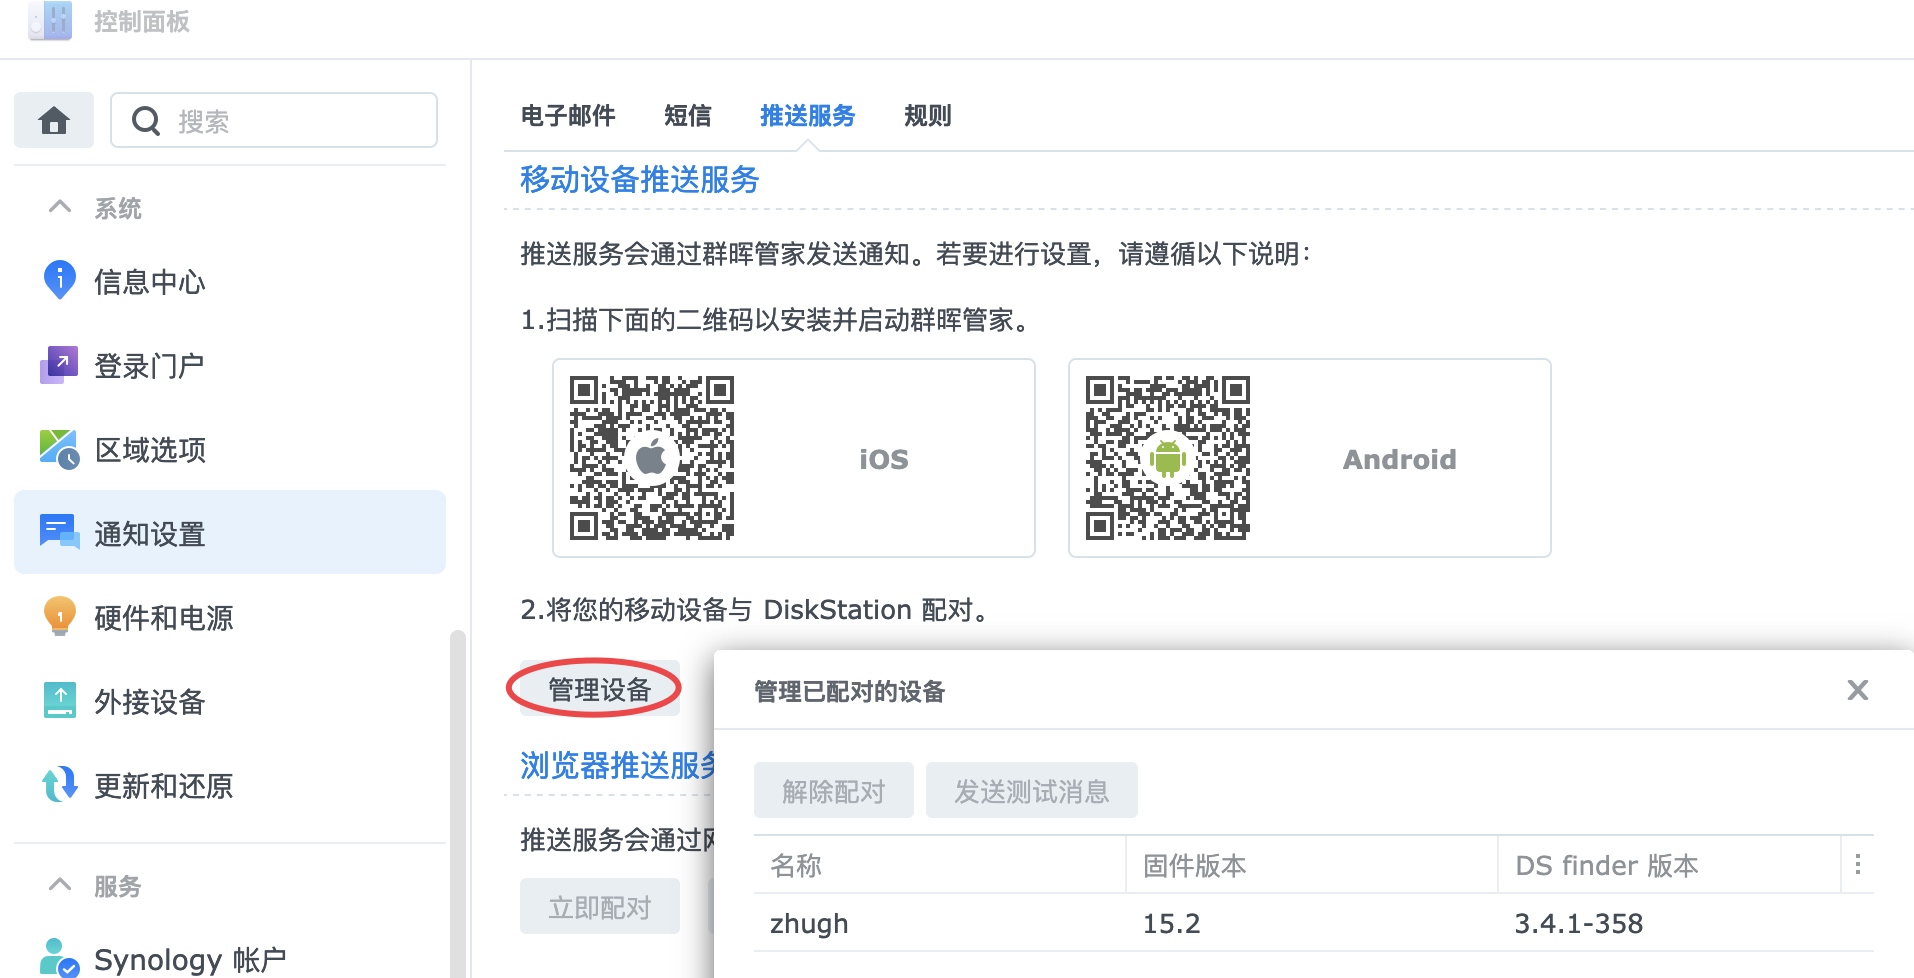Open 硬件和电源 bulb icon

60,616
